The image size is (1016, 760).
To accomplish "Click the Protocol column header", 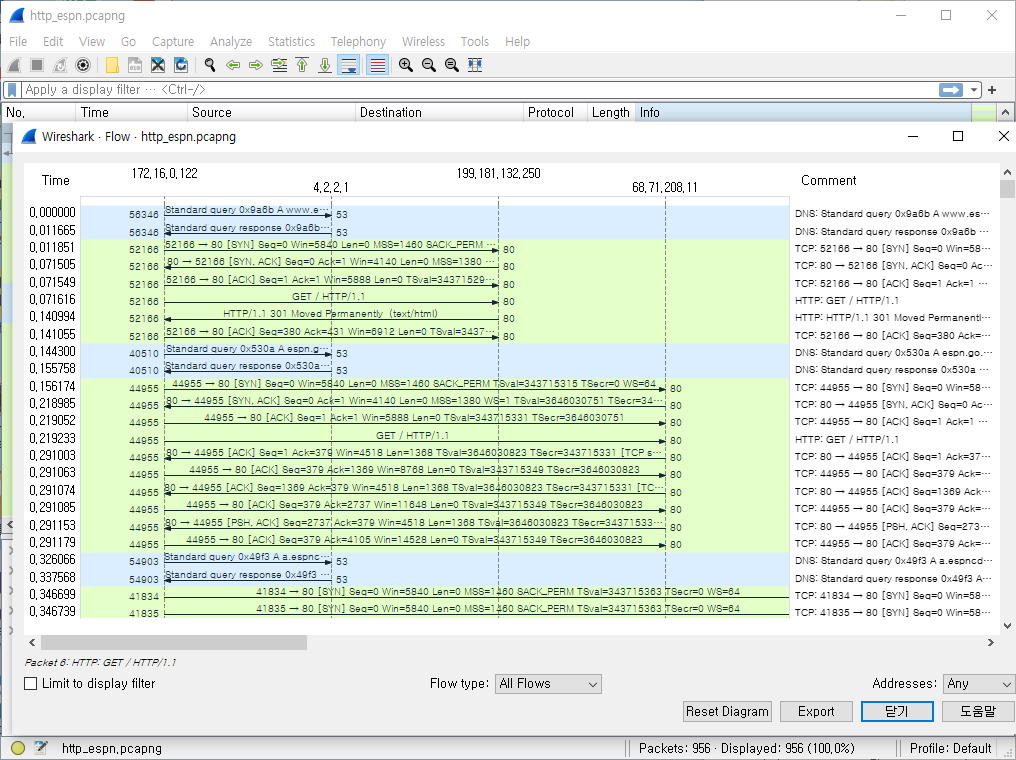I will [555, 113].
